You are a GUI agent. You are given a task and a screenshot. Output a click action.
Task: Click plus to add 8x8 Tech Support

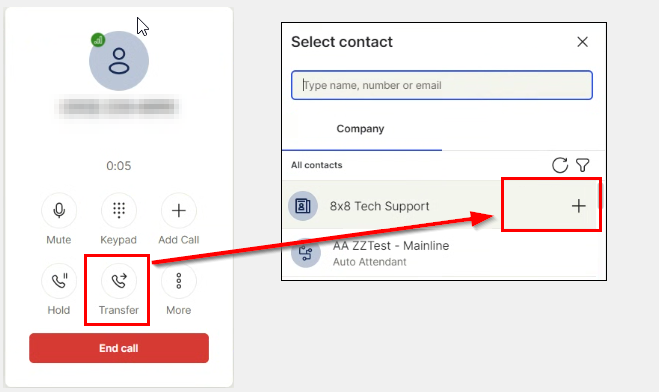pos(579,206)
